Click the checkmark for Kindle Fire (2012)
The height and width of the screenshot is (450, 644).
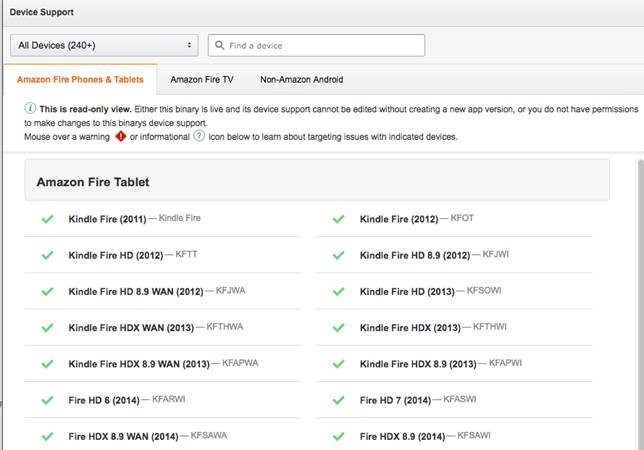point(338,219)
